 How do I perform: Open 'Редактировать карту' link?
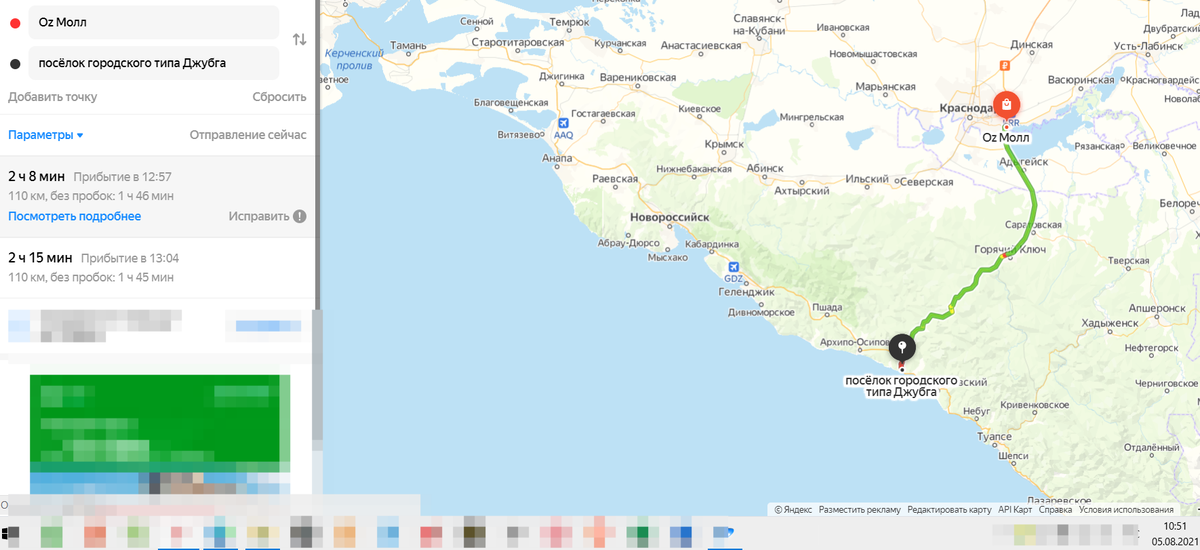(x=949, y=510)
